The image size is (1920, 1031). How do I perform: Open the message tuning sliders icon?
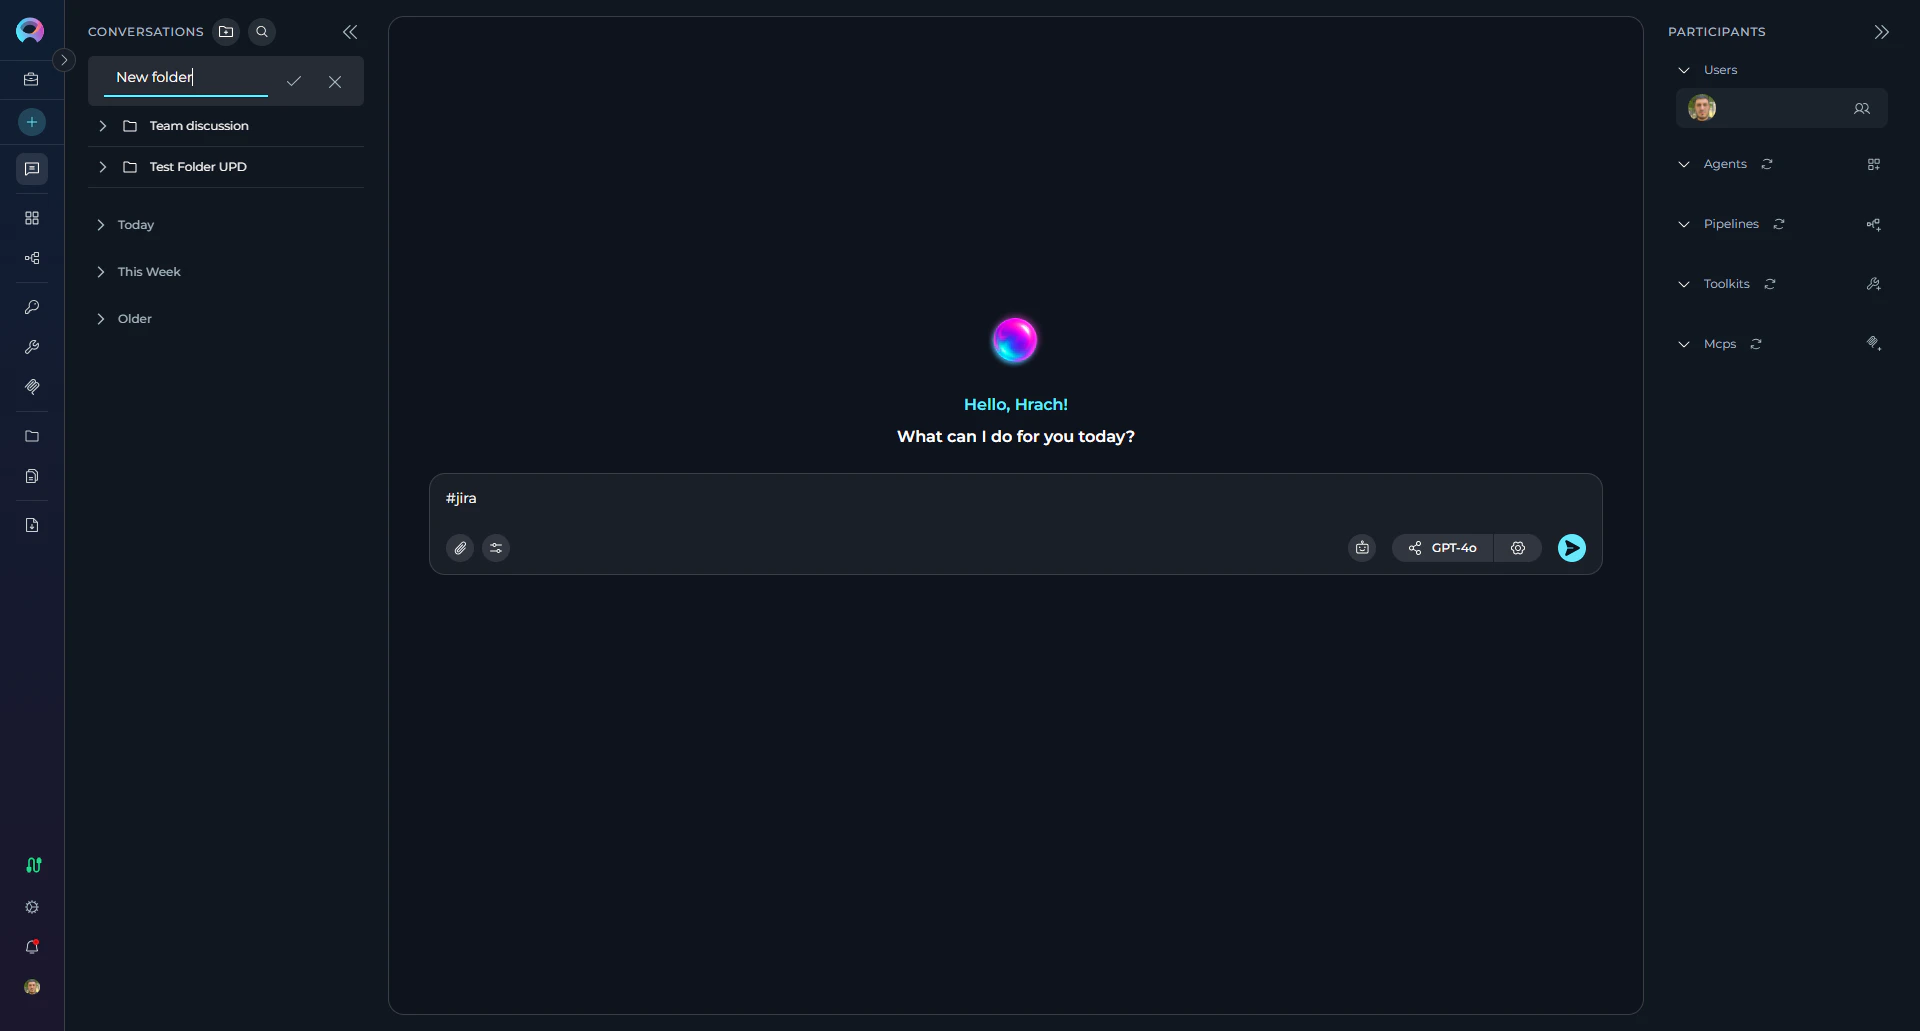coord(496,547)
